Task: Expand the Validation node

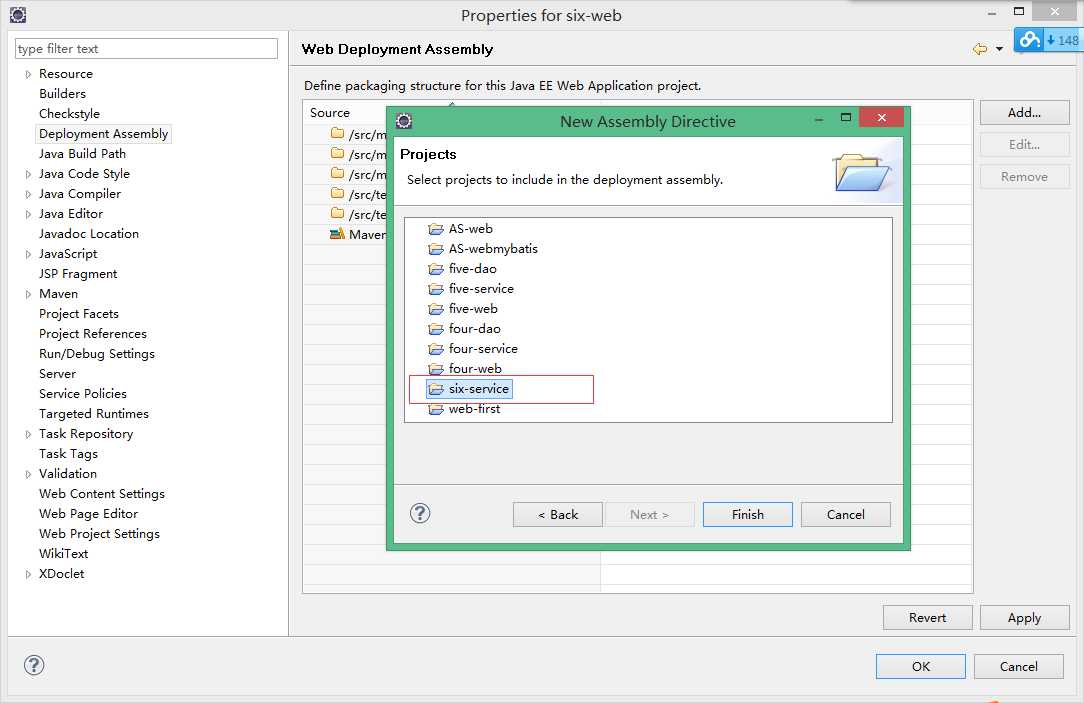Action: 28,474
